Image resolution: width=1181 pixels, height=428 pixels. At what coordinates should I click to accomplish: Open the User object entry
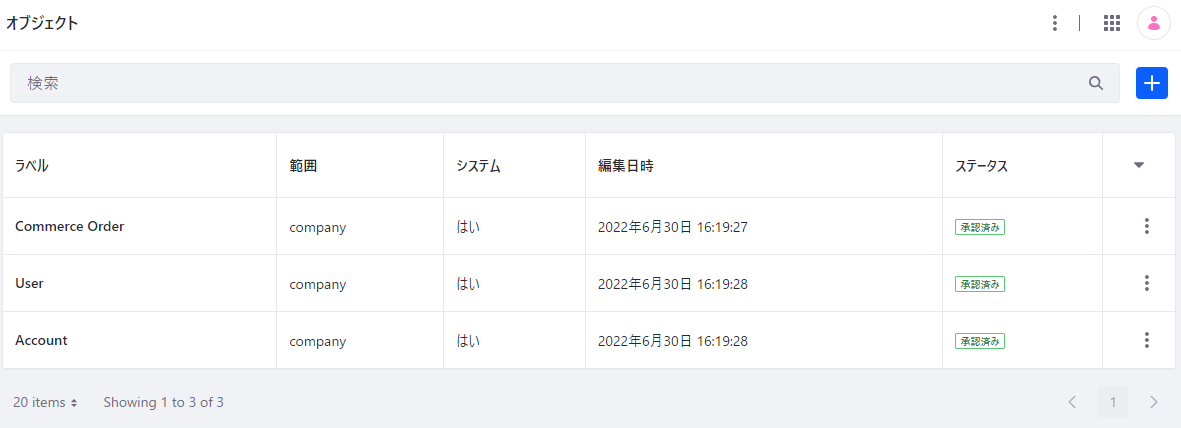click(x=29, y=283)
